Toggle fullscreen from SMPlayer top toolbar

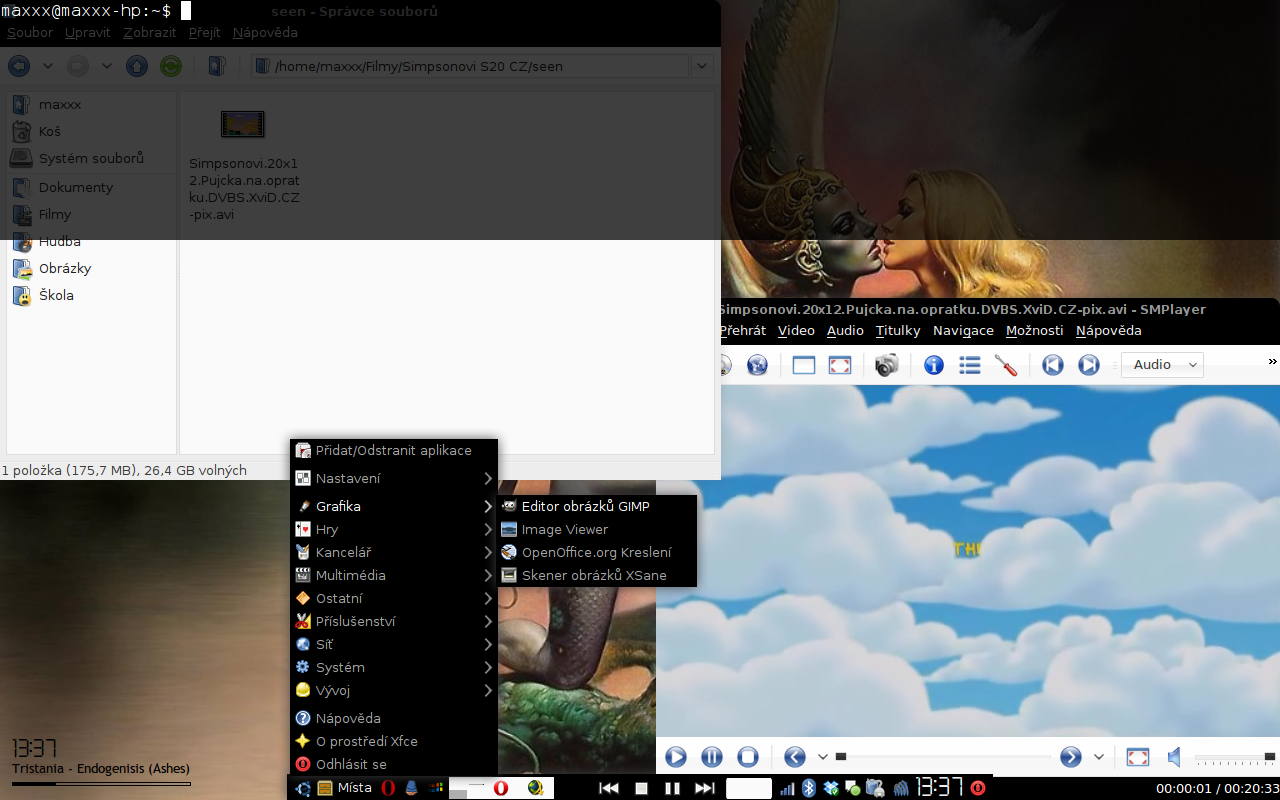[840, 365]
